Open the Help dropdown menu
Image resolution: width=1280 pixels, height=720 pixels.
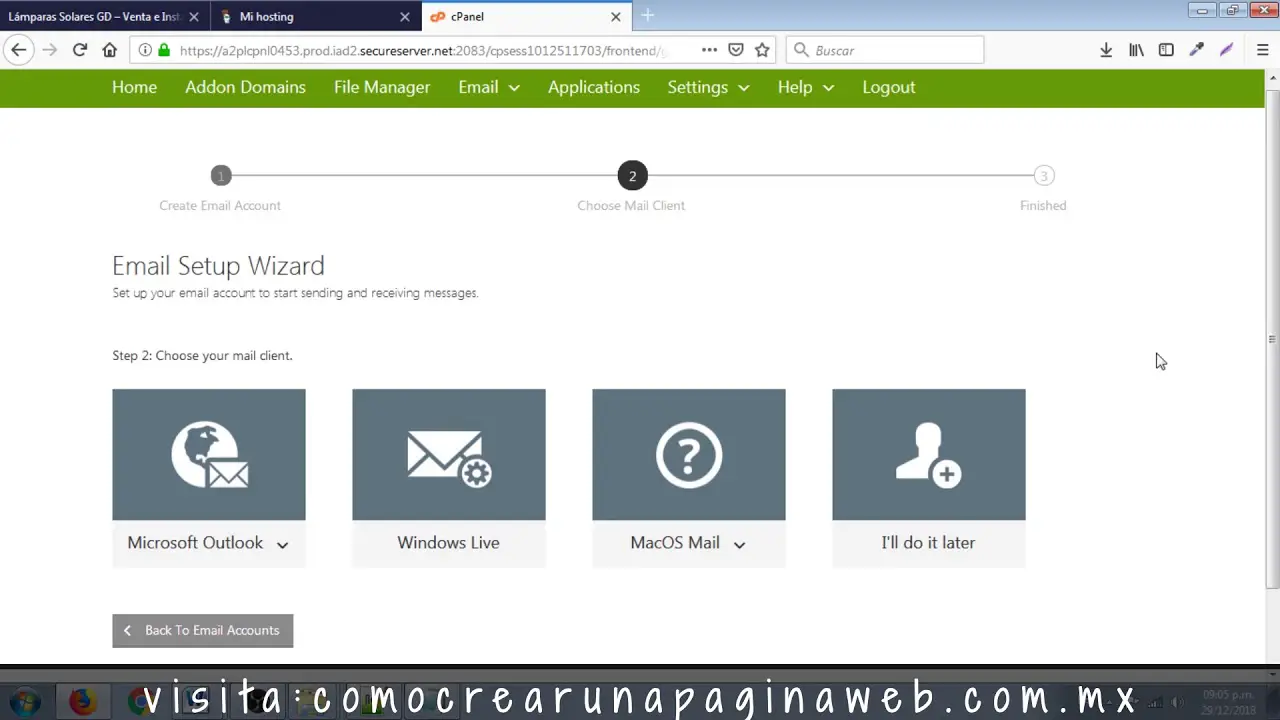coord(806,87)
